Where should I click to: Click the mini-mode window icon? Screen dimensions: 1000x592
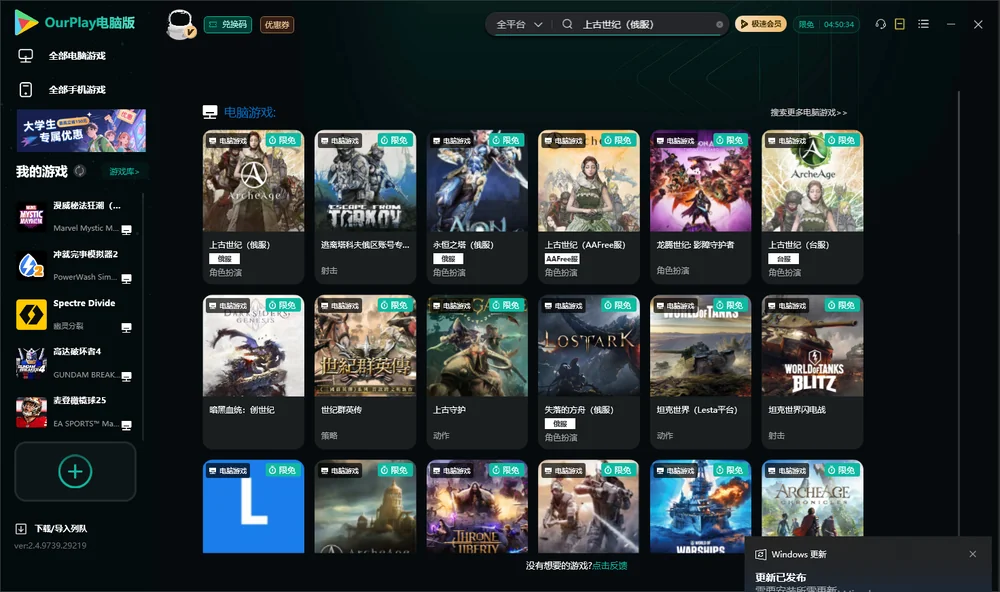point(900,24)
